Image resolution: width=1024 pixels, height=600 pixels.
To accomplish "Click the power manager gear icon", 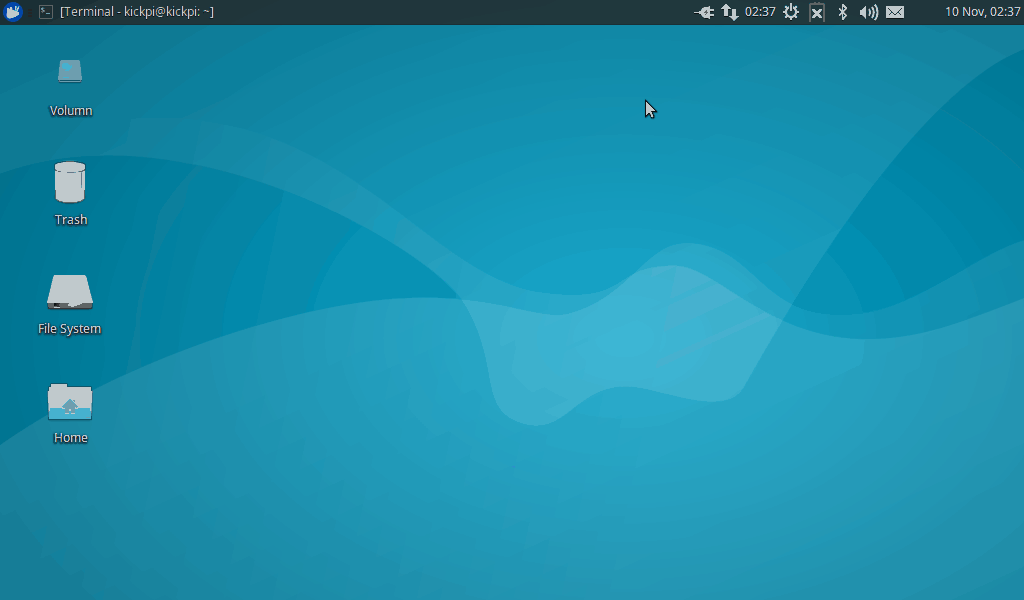I will coord(791,12).
